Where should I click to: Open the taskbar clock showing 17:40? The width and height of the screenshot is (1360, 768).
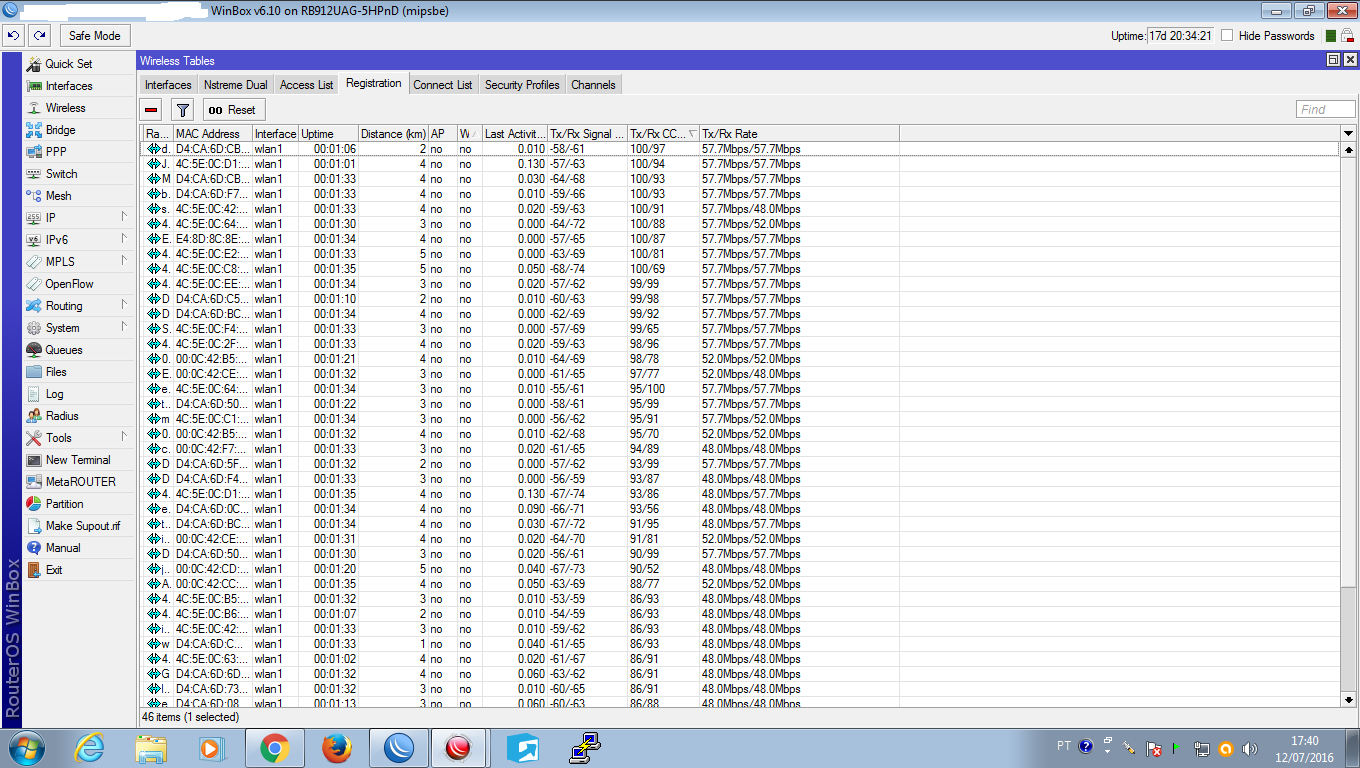pyautogui.click(x=1304, y=748)
